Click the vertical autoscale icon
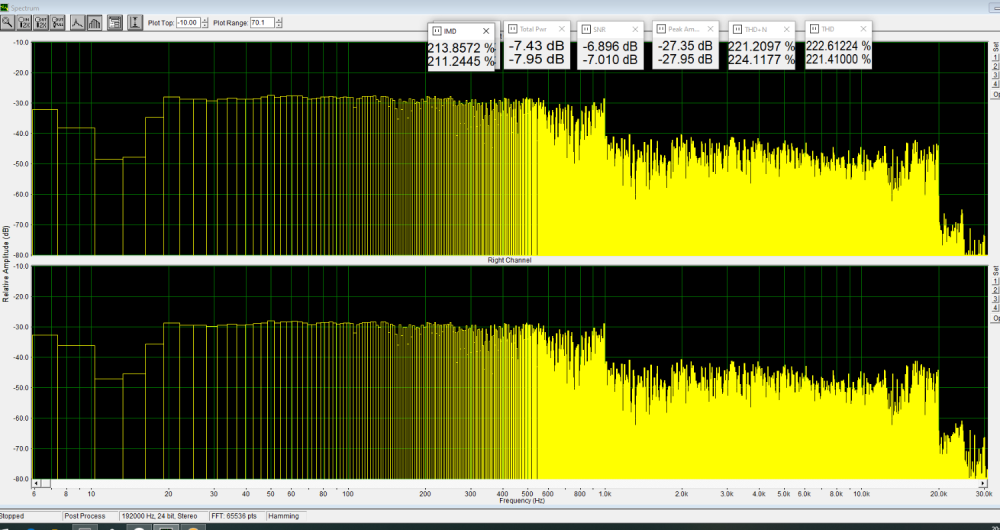This screenshot has height=530, width=1000. pos(135,21)
